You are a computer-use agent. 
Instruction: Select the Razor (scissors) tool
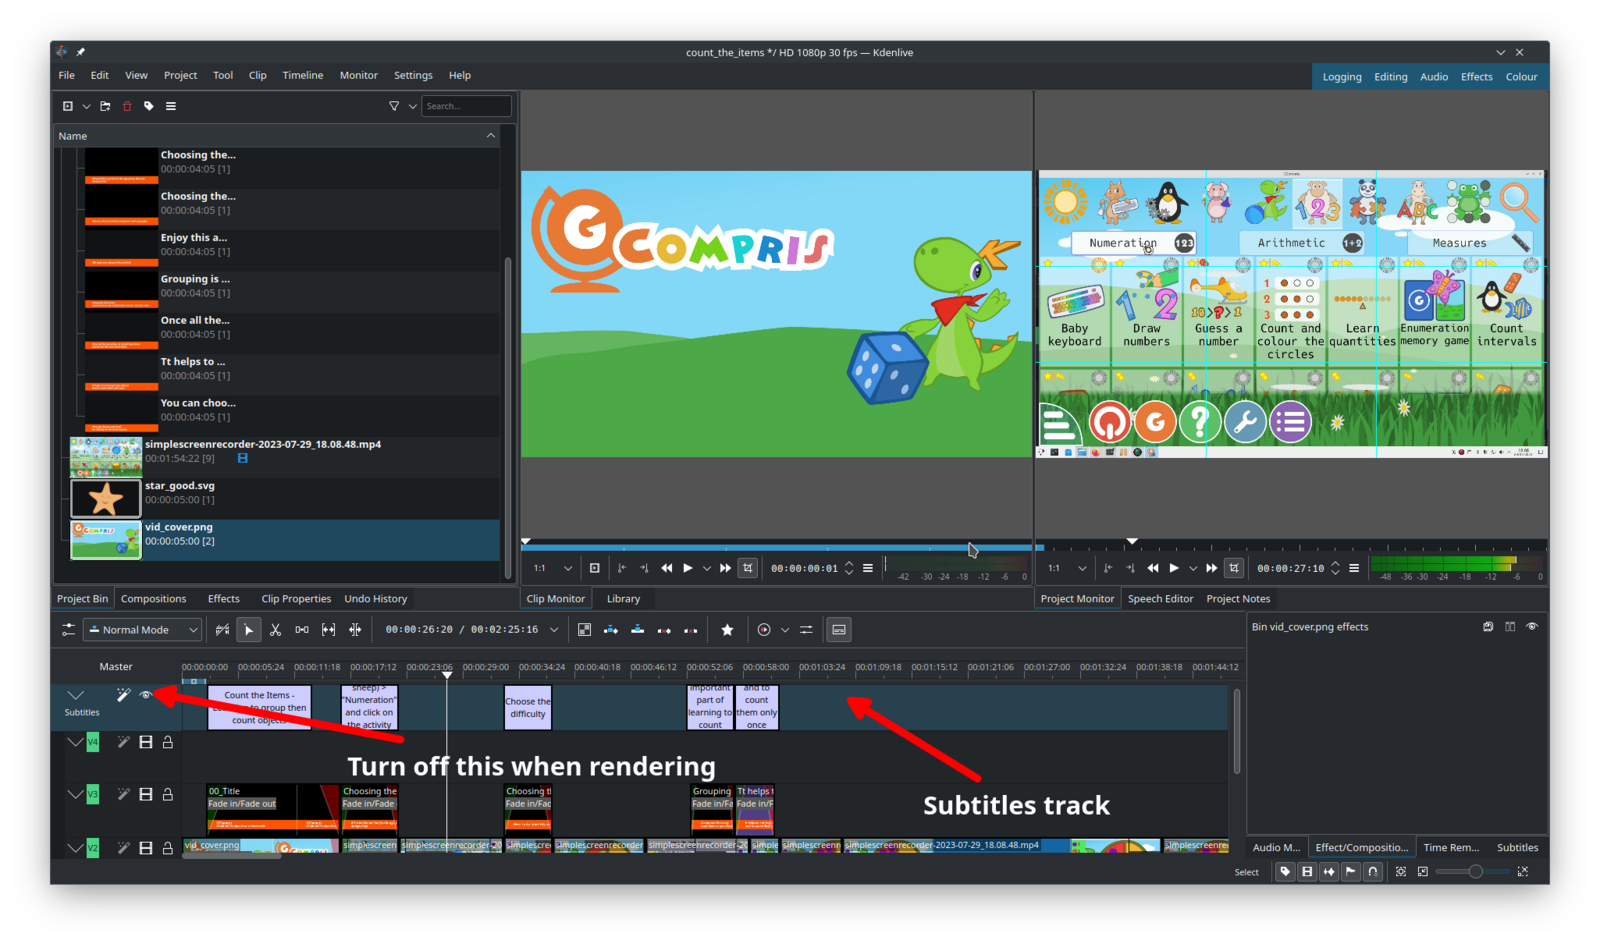pyautogui.click(x=275, y=630)
